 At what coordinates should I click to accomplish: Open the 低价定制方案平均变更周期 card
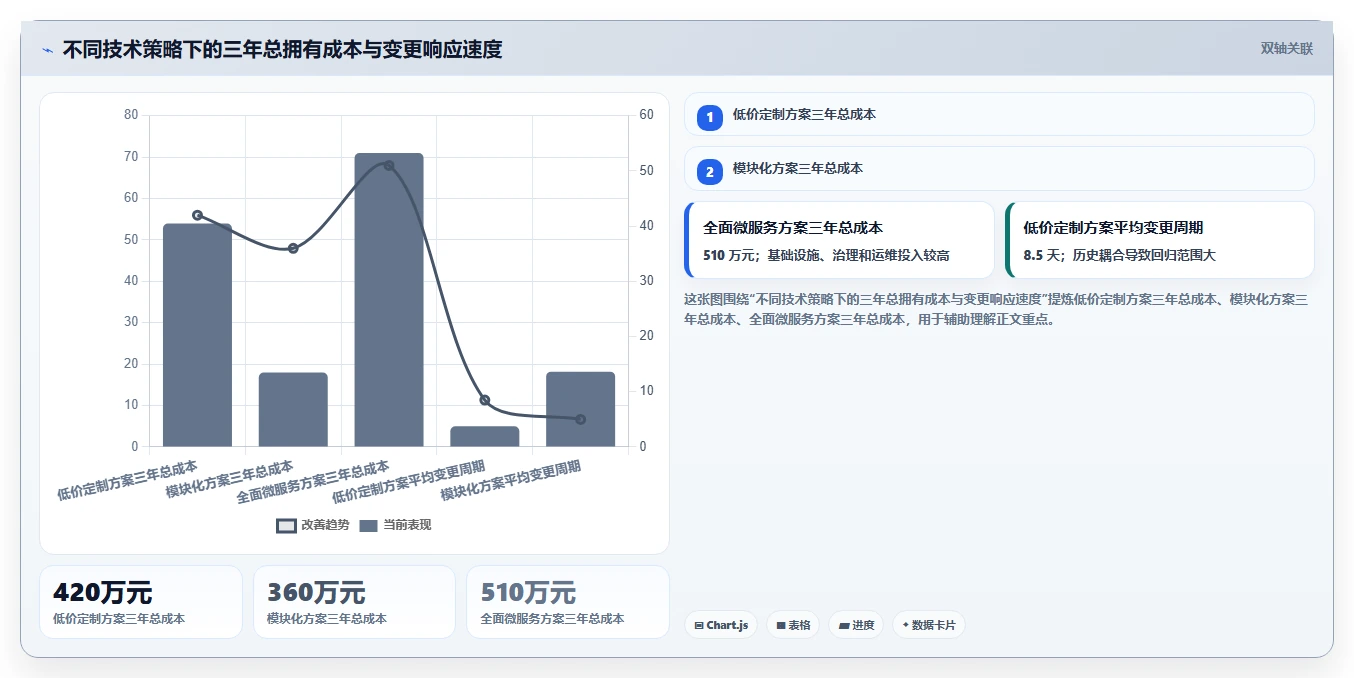tap(1159, 240)
